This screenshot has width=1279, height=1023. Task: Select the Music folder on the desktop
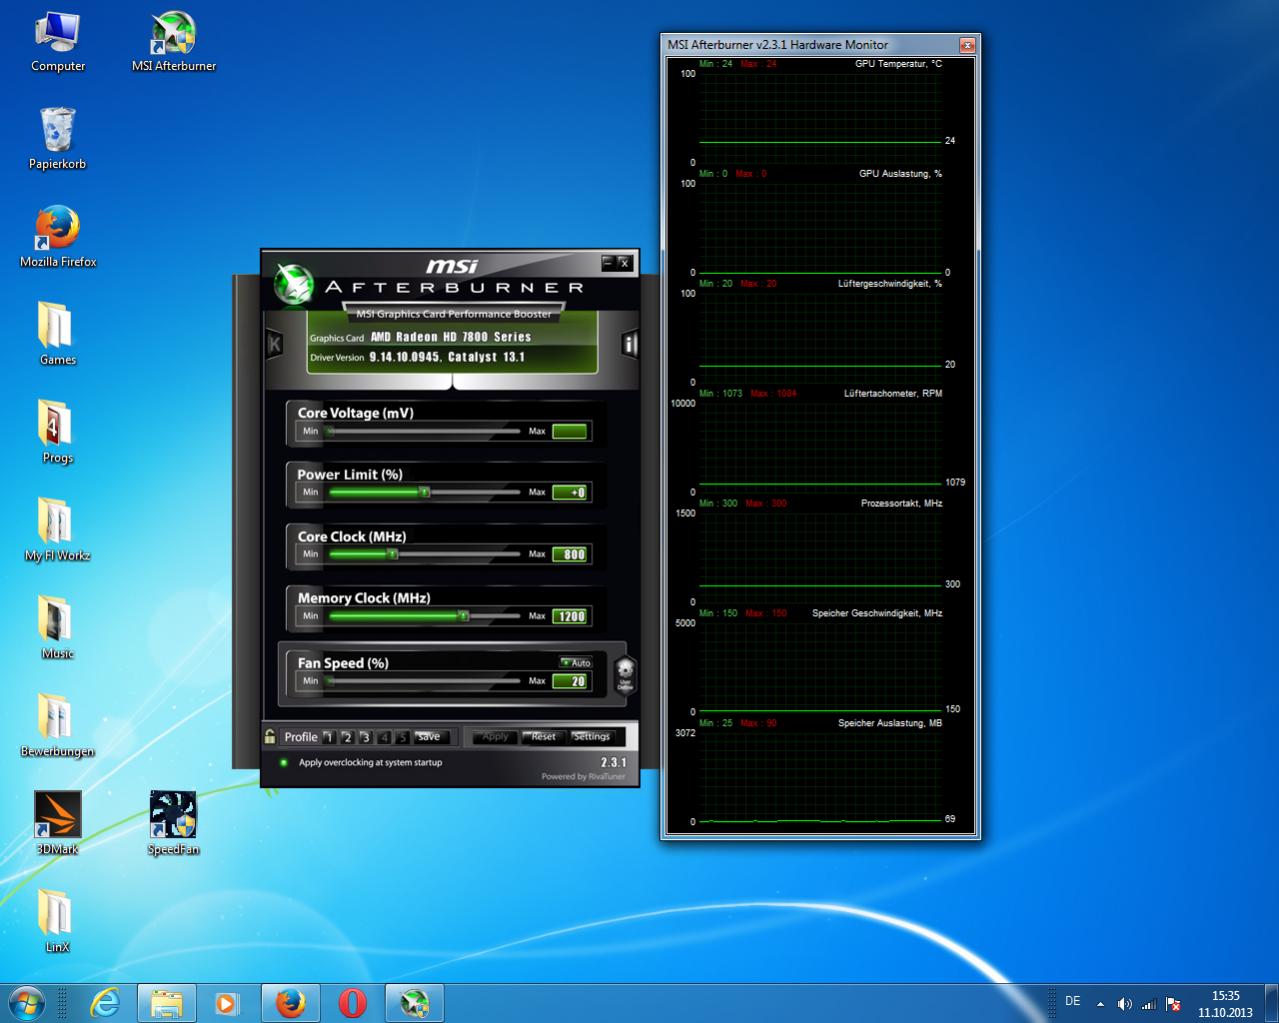[57, 628]
